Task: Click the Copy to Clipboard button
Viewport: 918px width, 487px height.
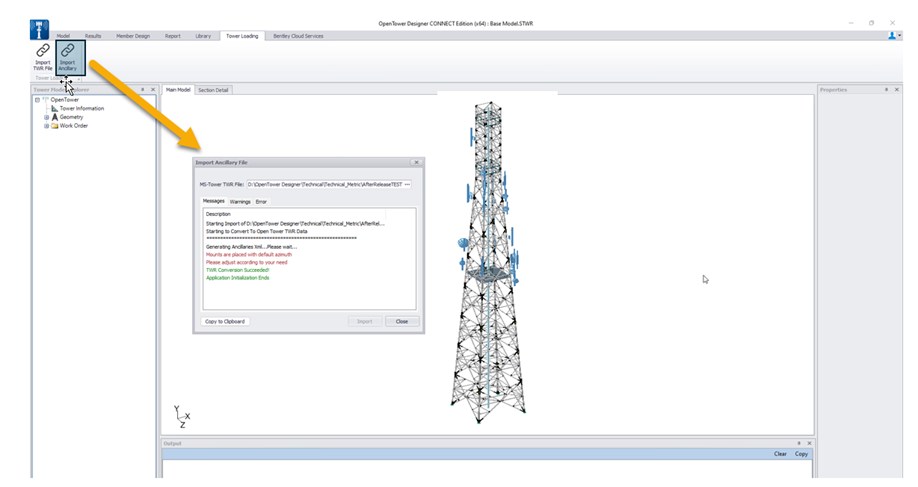Action: click(225, 321)
